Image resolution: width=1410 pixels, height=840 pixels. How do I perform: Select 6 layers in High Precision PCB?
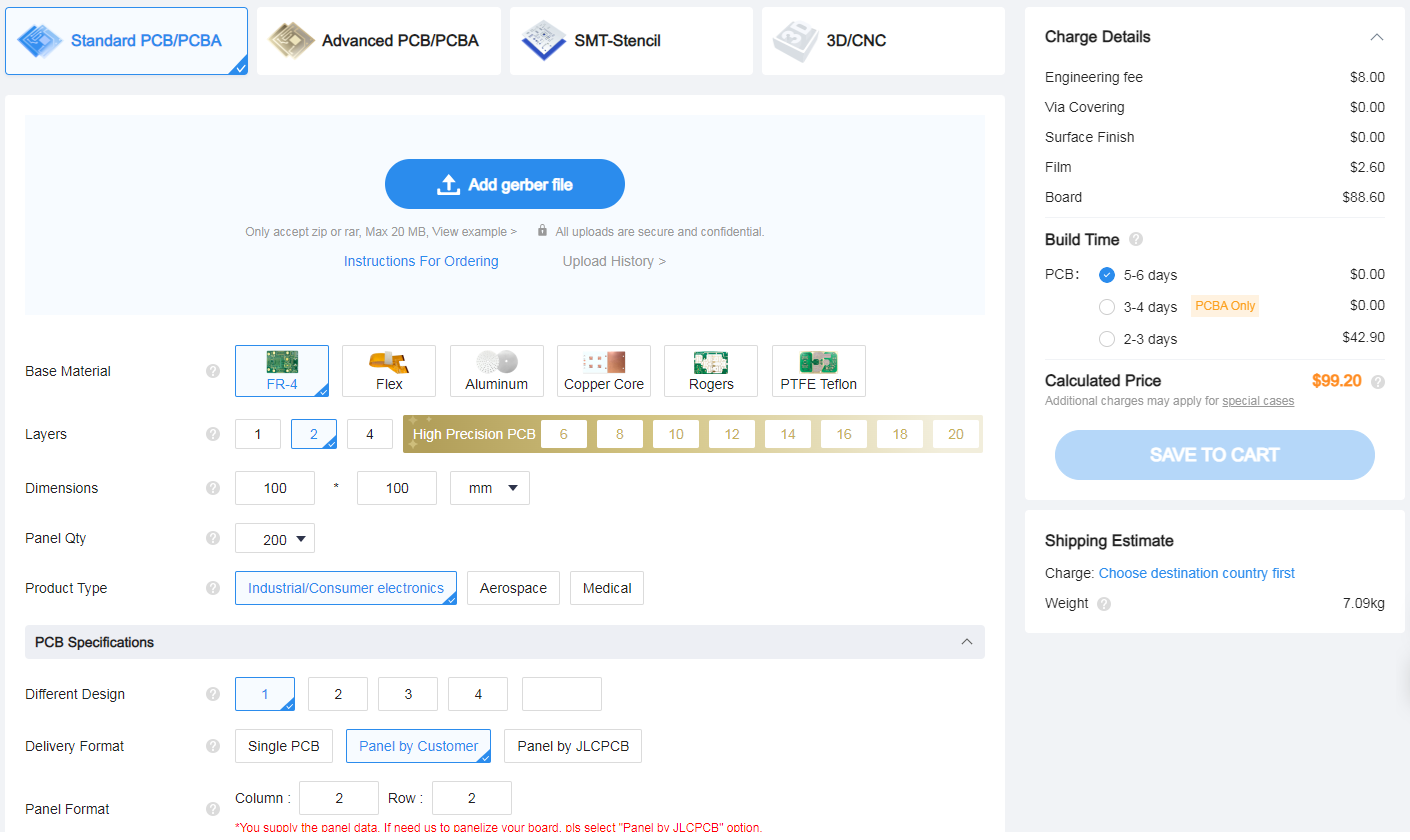(564, 434)
